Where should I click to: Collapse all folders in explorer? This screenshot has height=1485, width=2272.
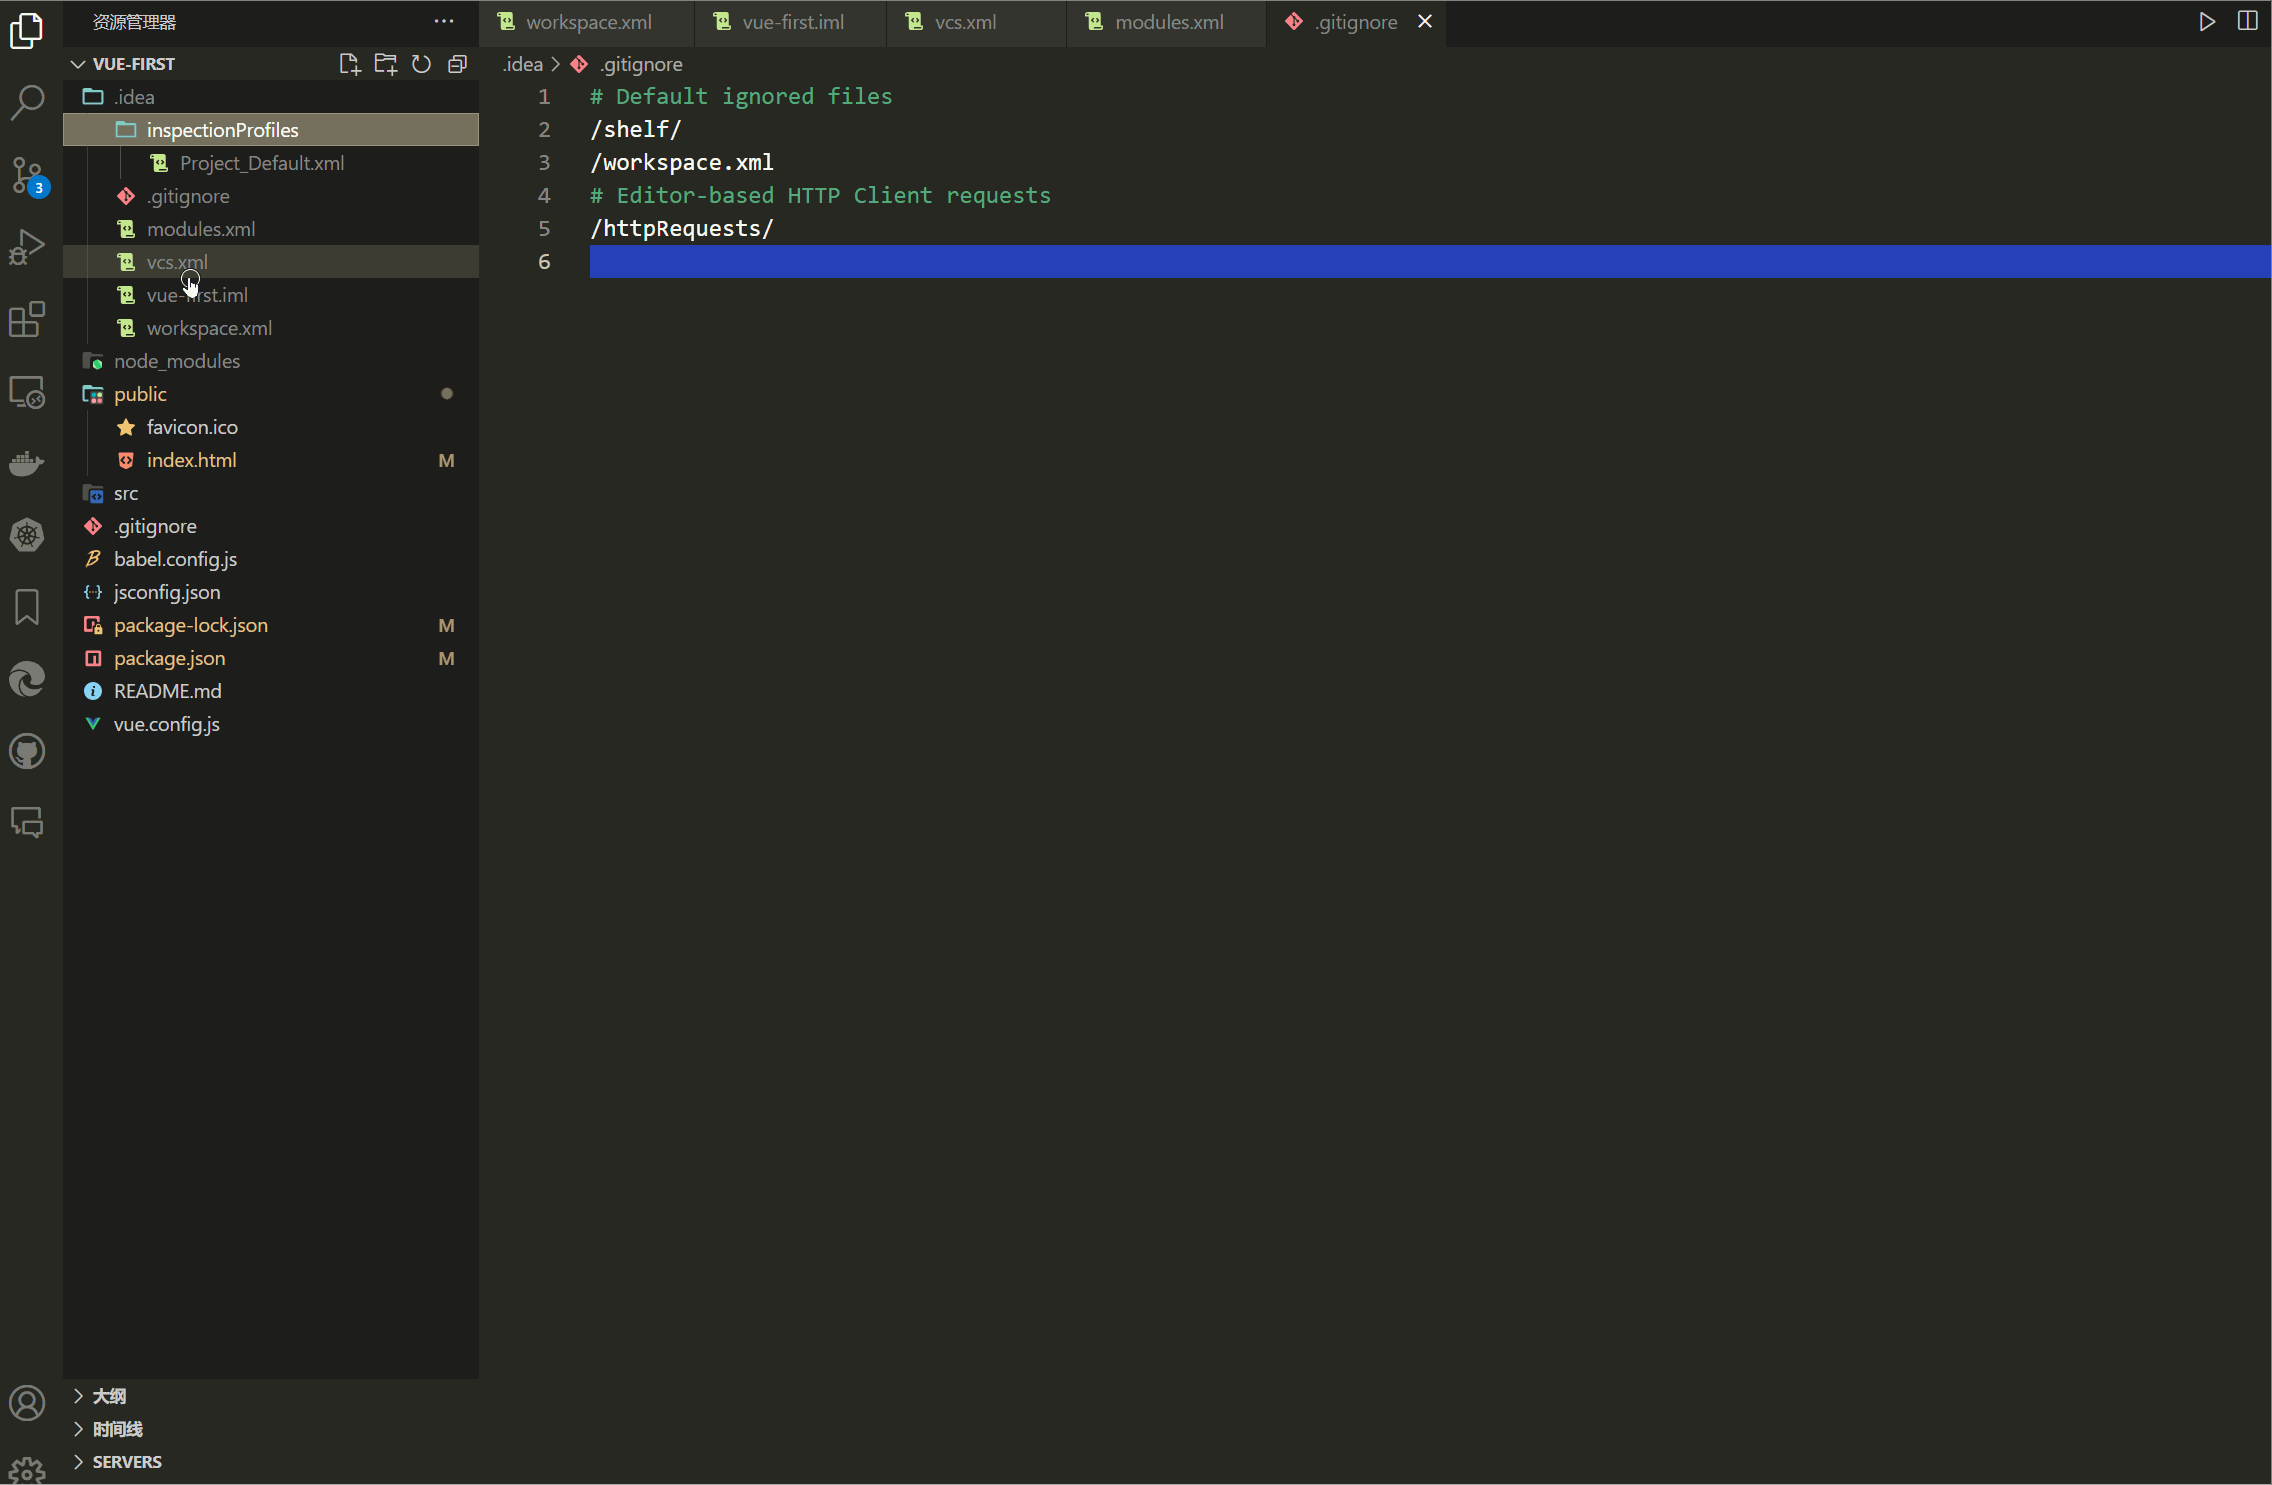(457, 64)
